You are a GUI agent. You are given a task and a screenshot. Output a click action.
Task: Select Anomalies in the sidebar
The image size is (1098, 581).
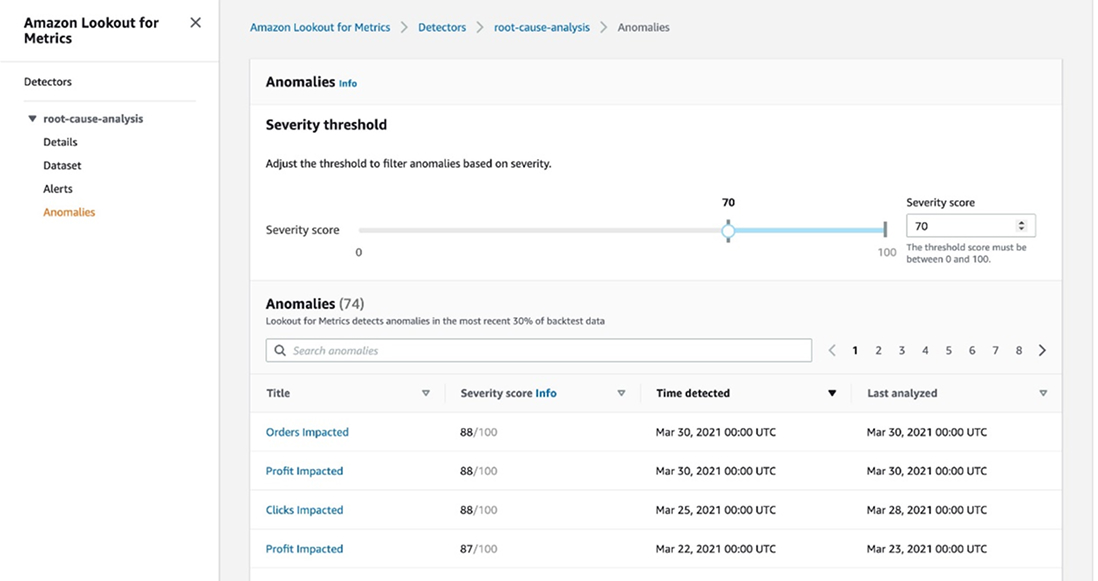[x=69, y=212]
